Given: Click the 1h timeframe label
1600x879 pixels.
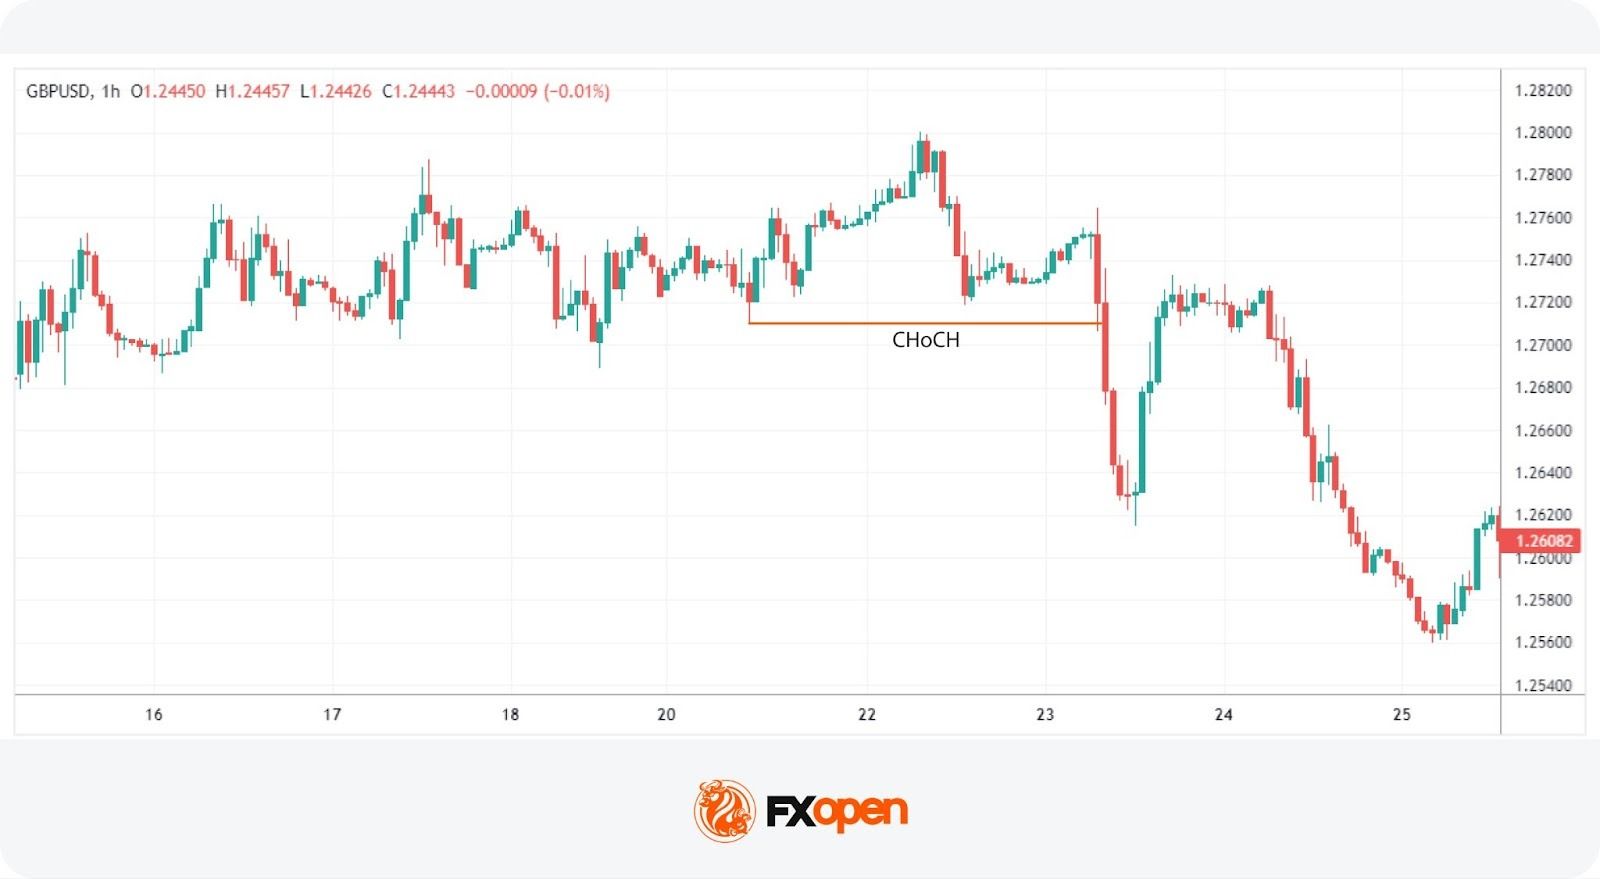Looking at the screenshot, I should (110, 92).
